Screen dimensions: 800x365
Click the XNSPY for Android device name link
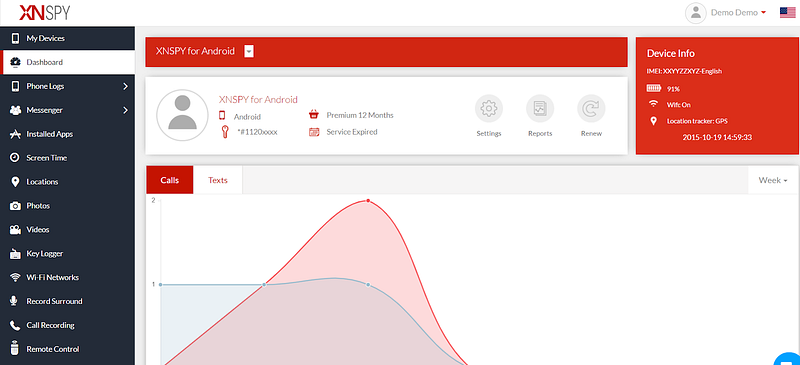tap(258, 100)
